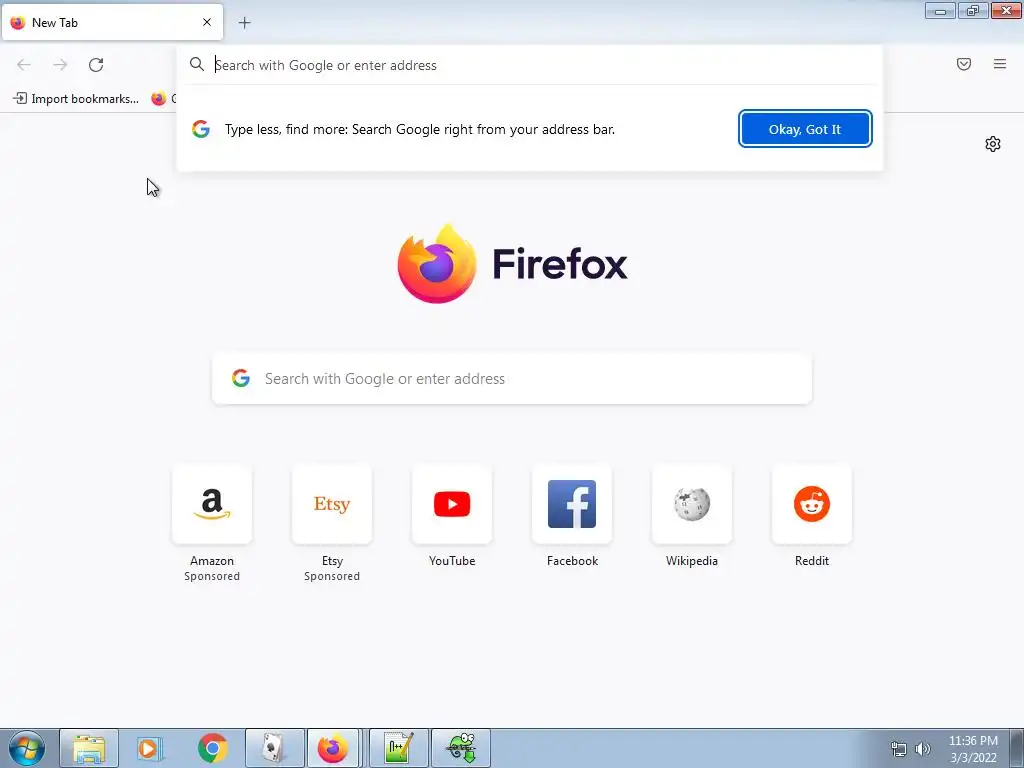Open the Save to Pocket icon

(x=964, y=64)
